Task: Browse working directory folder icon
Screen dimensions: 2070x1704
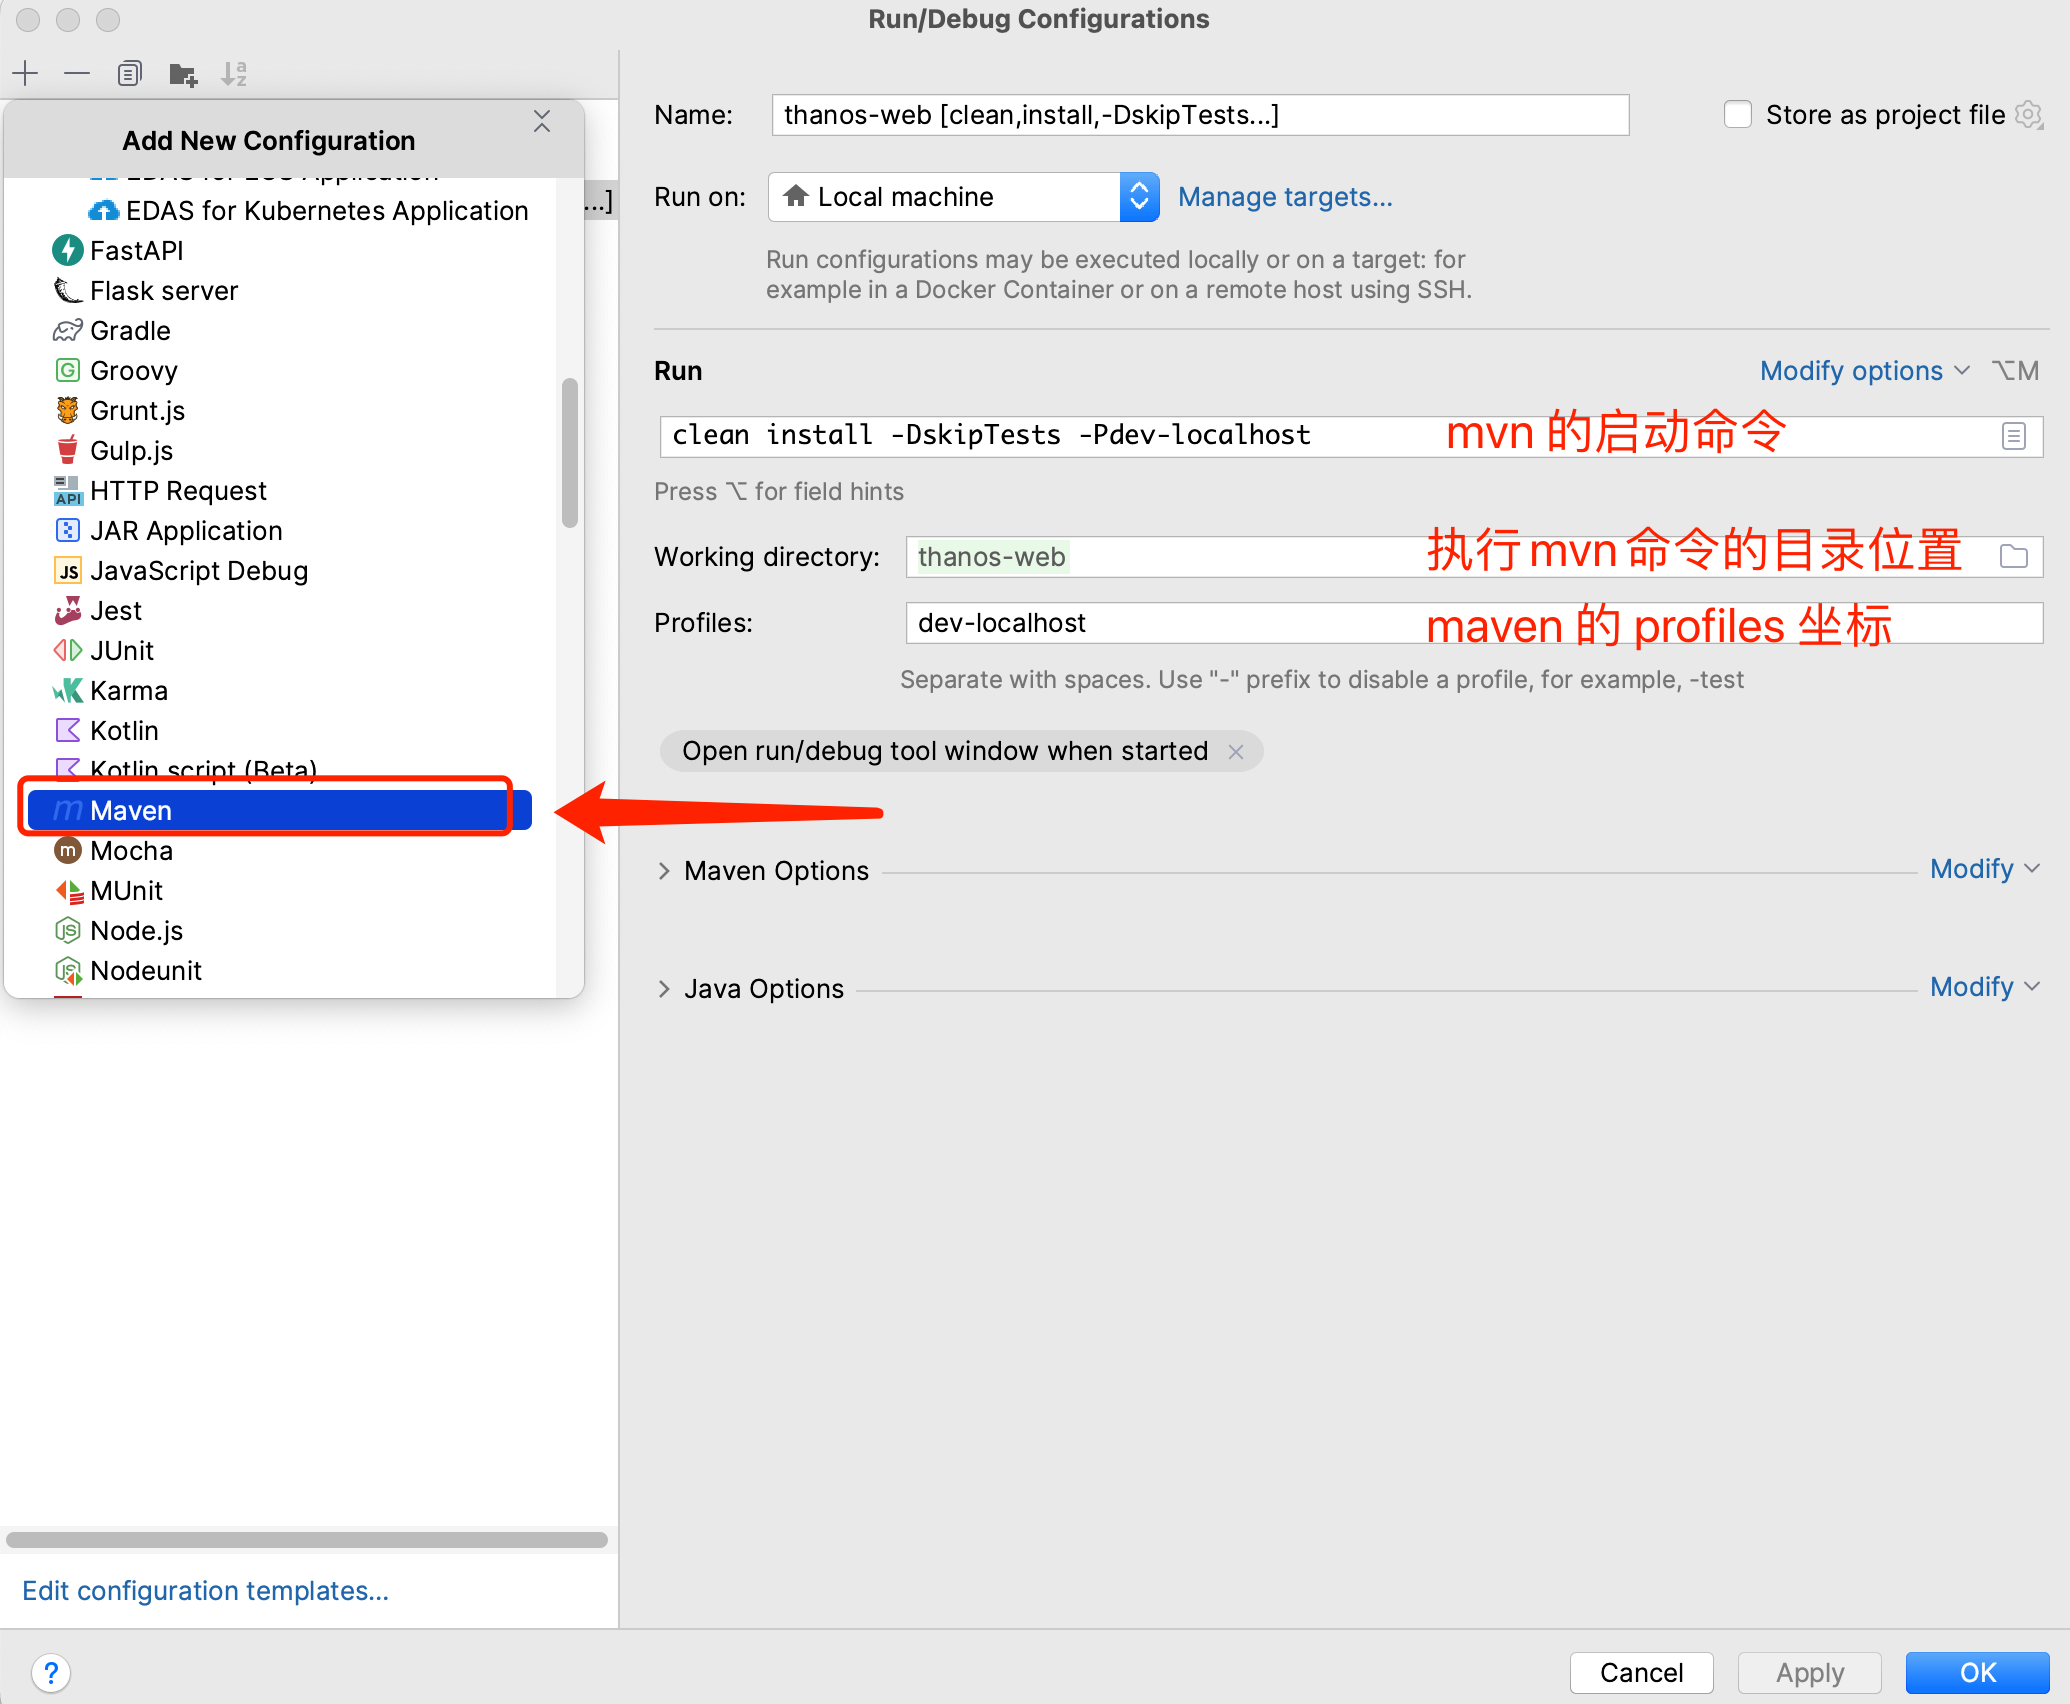Action: 2013,557
